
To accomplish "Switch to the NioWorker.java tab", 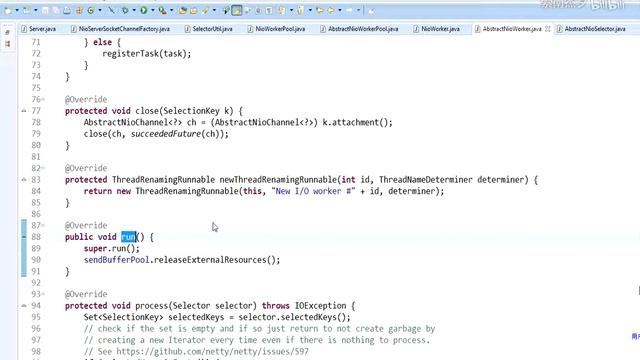I will pyautogui.click(x=436, y=29).
